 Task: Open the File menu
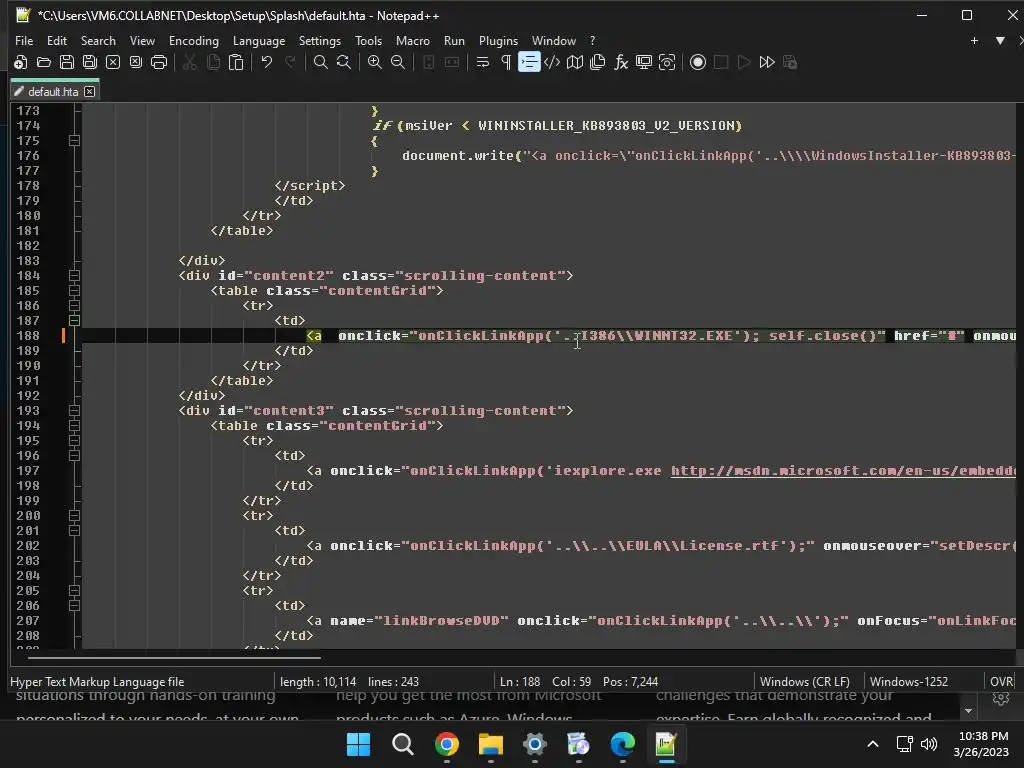pos(24,40)
